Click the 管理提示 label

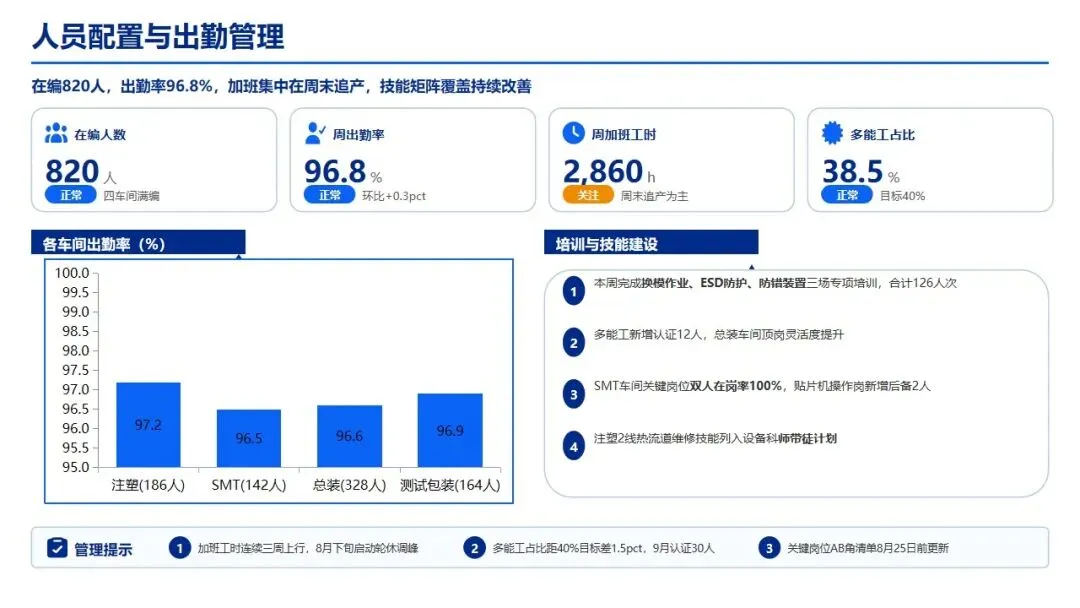pyautogui.click(x=103, y=549)
